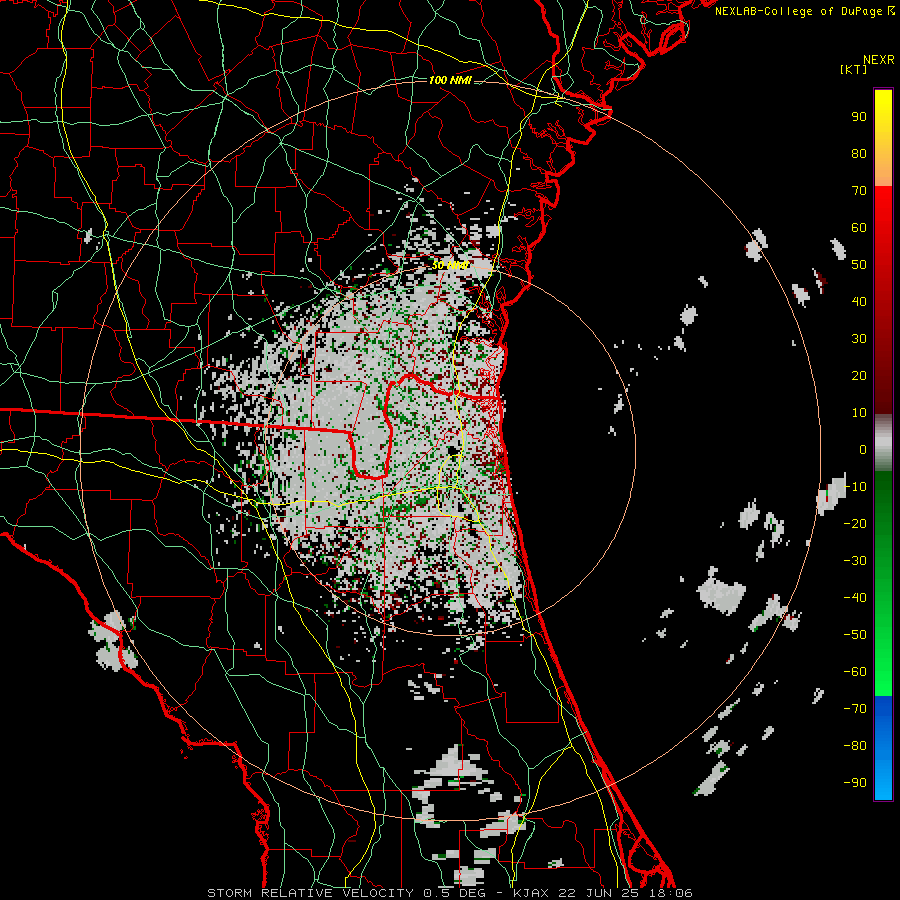Click the positive 90 scale label
Screen dimensions: 900x900
(x=859, y=117)
